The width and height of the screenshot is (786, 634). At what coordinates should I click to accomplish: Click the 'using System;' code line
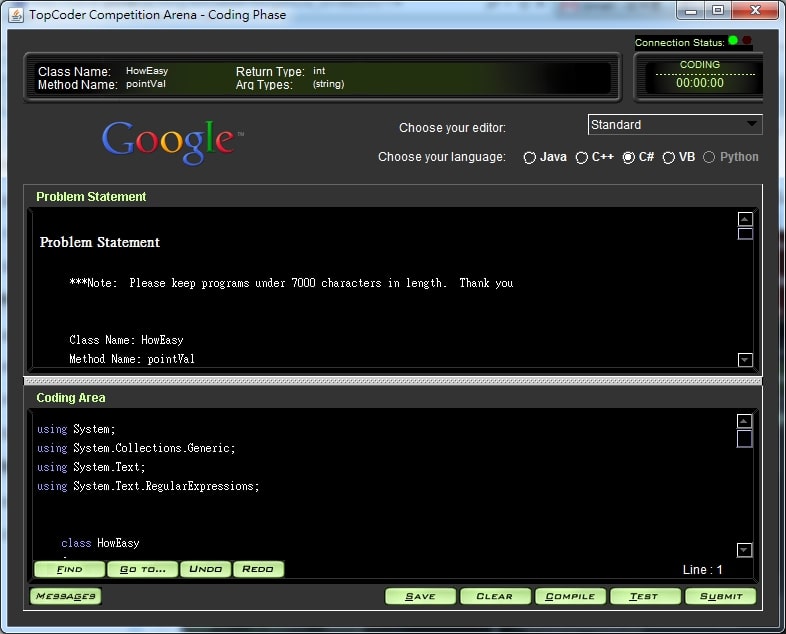pos(76,430)
